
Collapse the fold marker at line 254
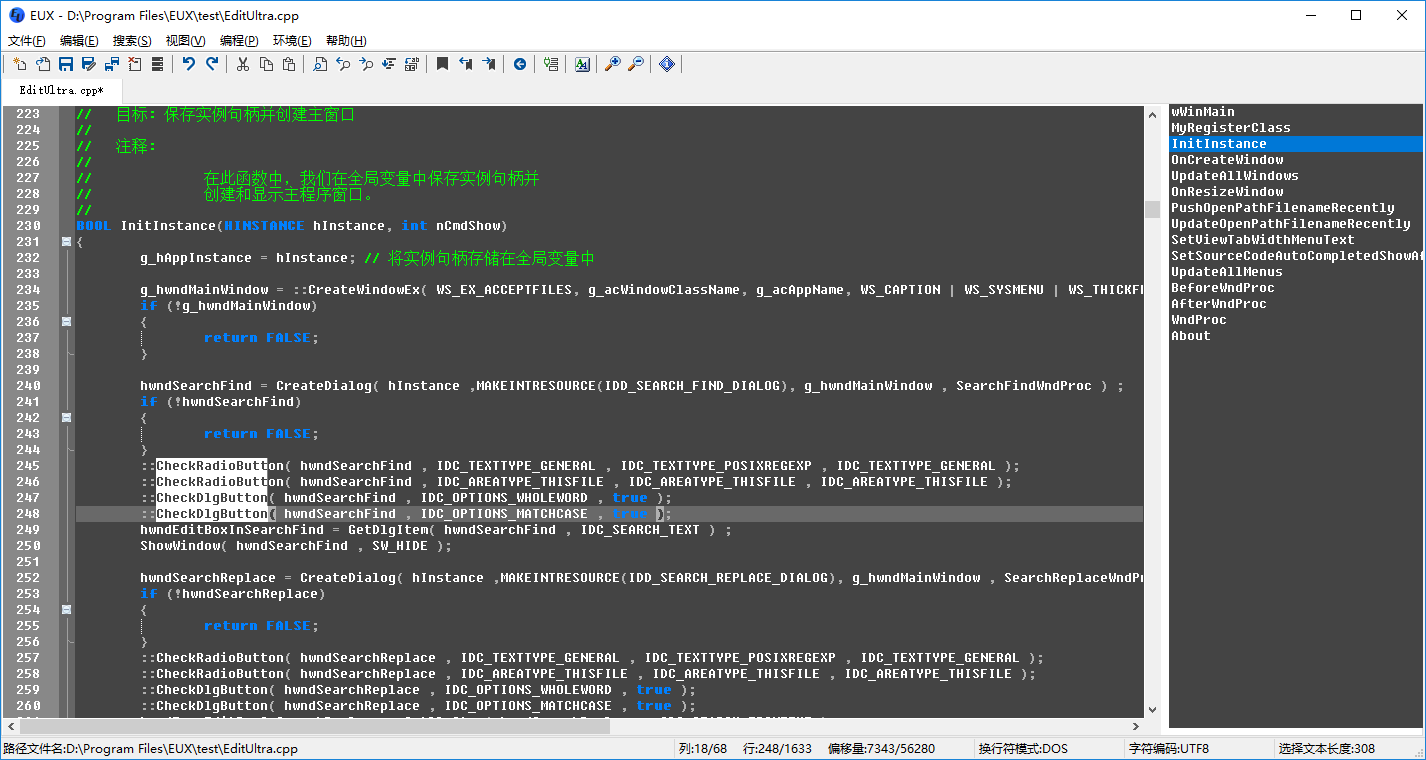[x=66, y=610]
